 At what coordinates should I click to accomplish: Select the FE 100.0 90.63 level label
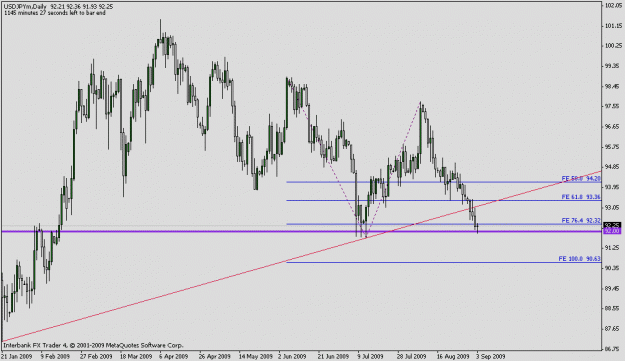point(579,259)
